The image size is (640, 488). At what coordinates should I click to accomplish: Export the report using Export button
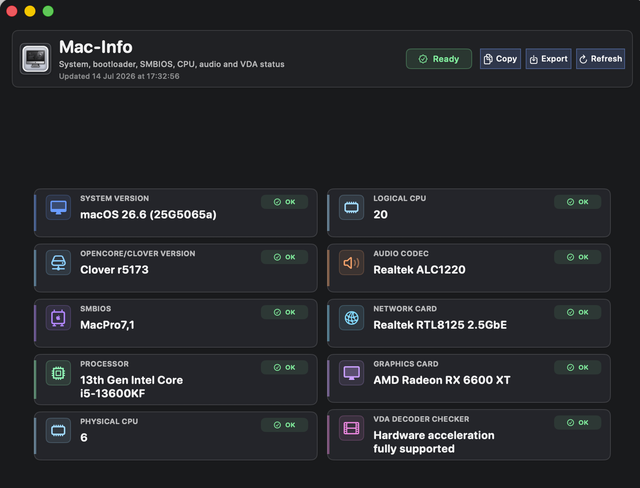point(549,59)
